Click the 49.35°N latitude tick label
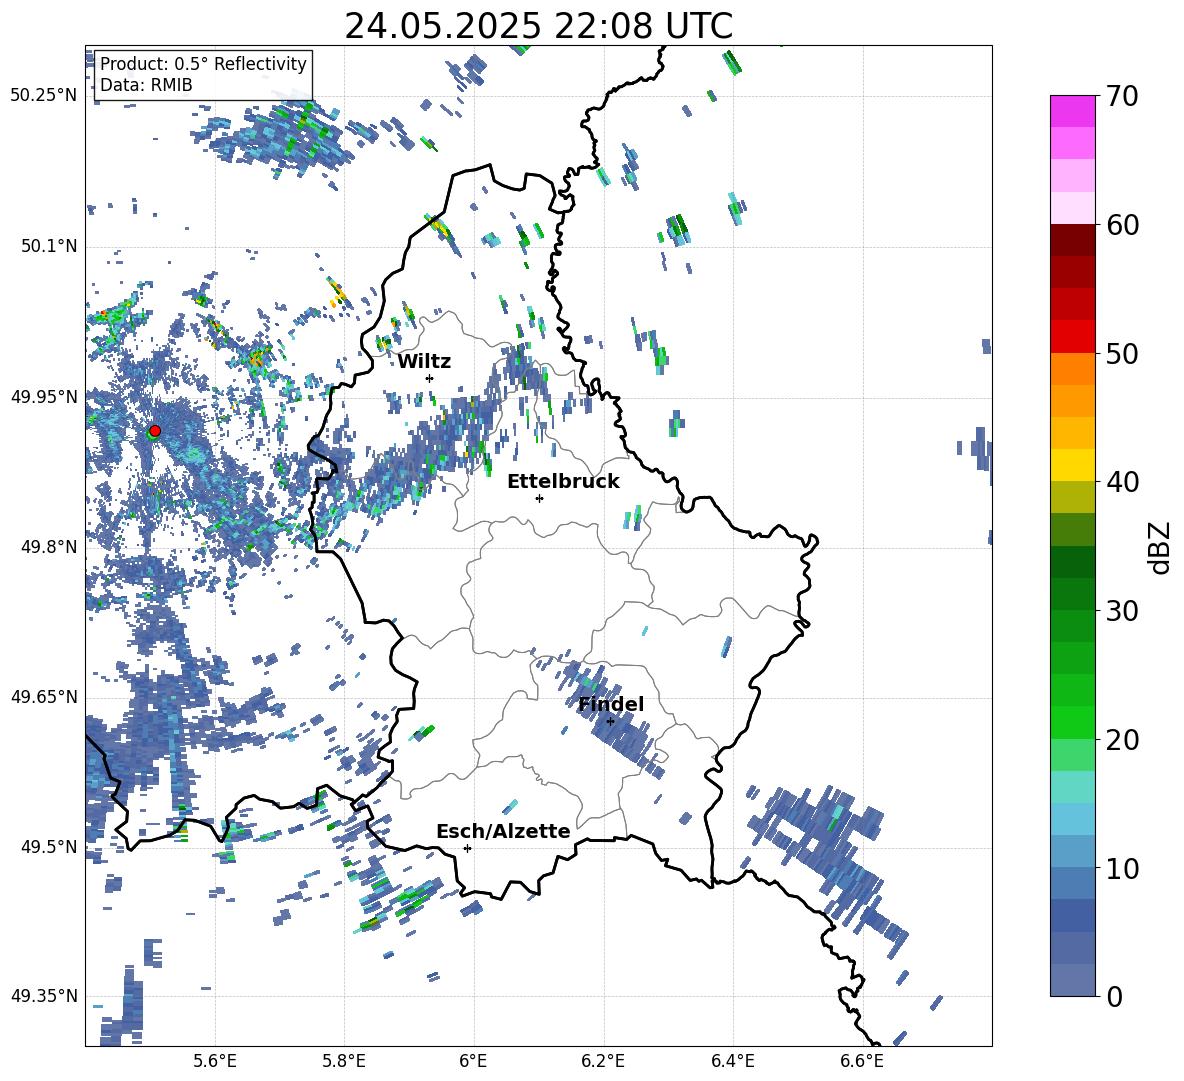1184x1081 pixels. coord(44,996)
